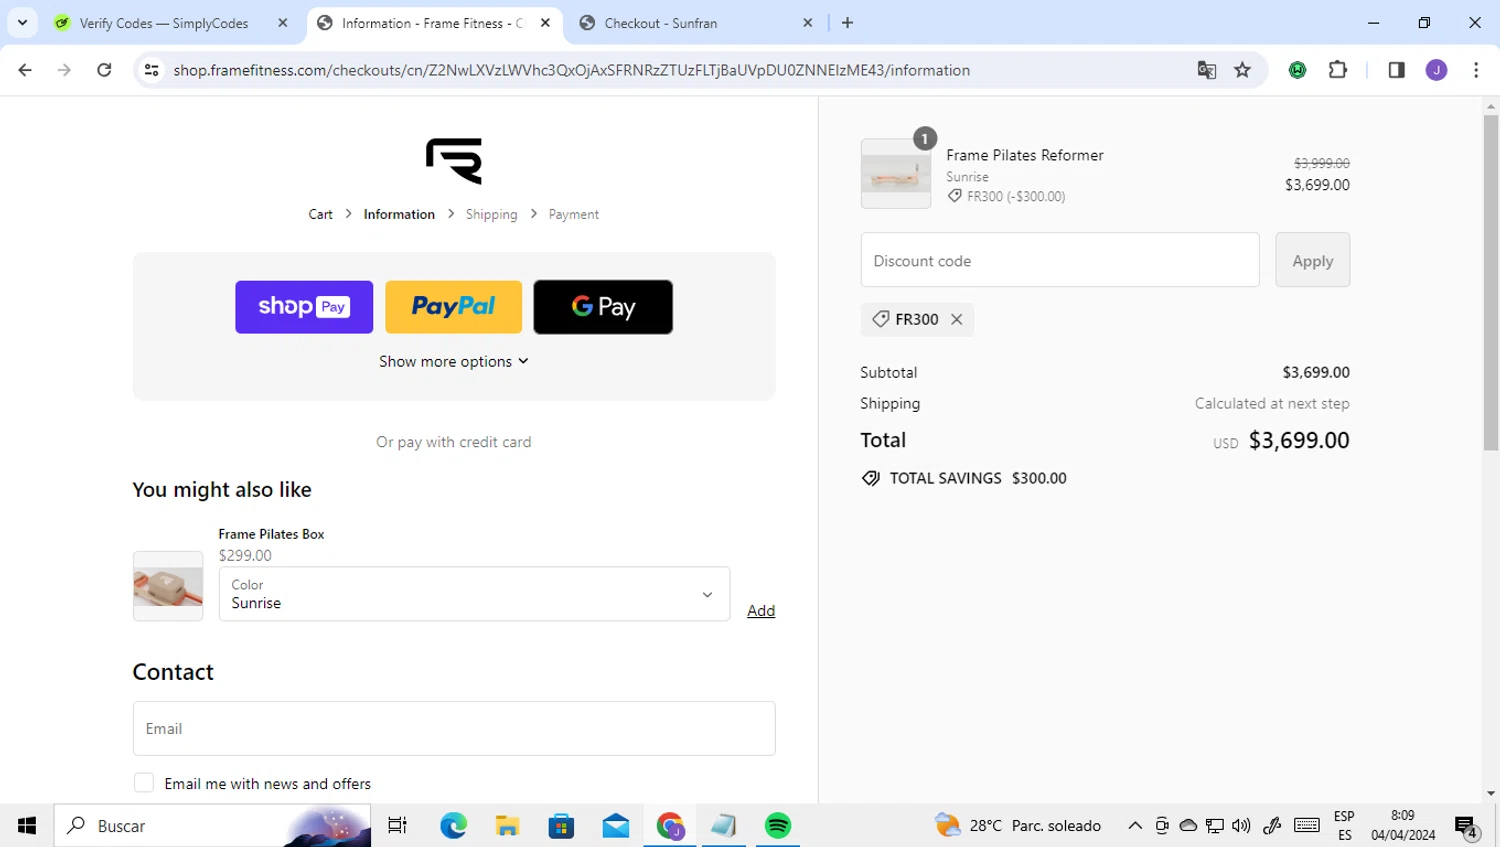Switch to Checkout Sunfran tab
Viewport: 1500px width, 847px height.
(695, 23)
